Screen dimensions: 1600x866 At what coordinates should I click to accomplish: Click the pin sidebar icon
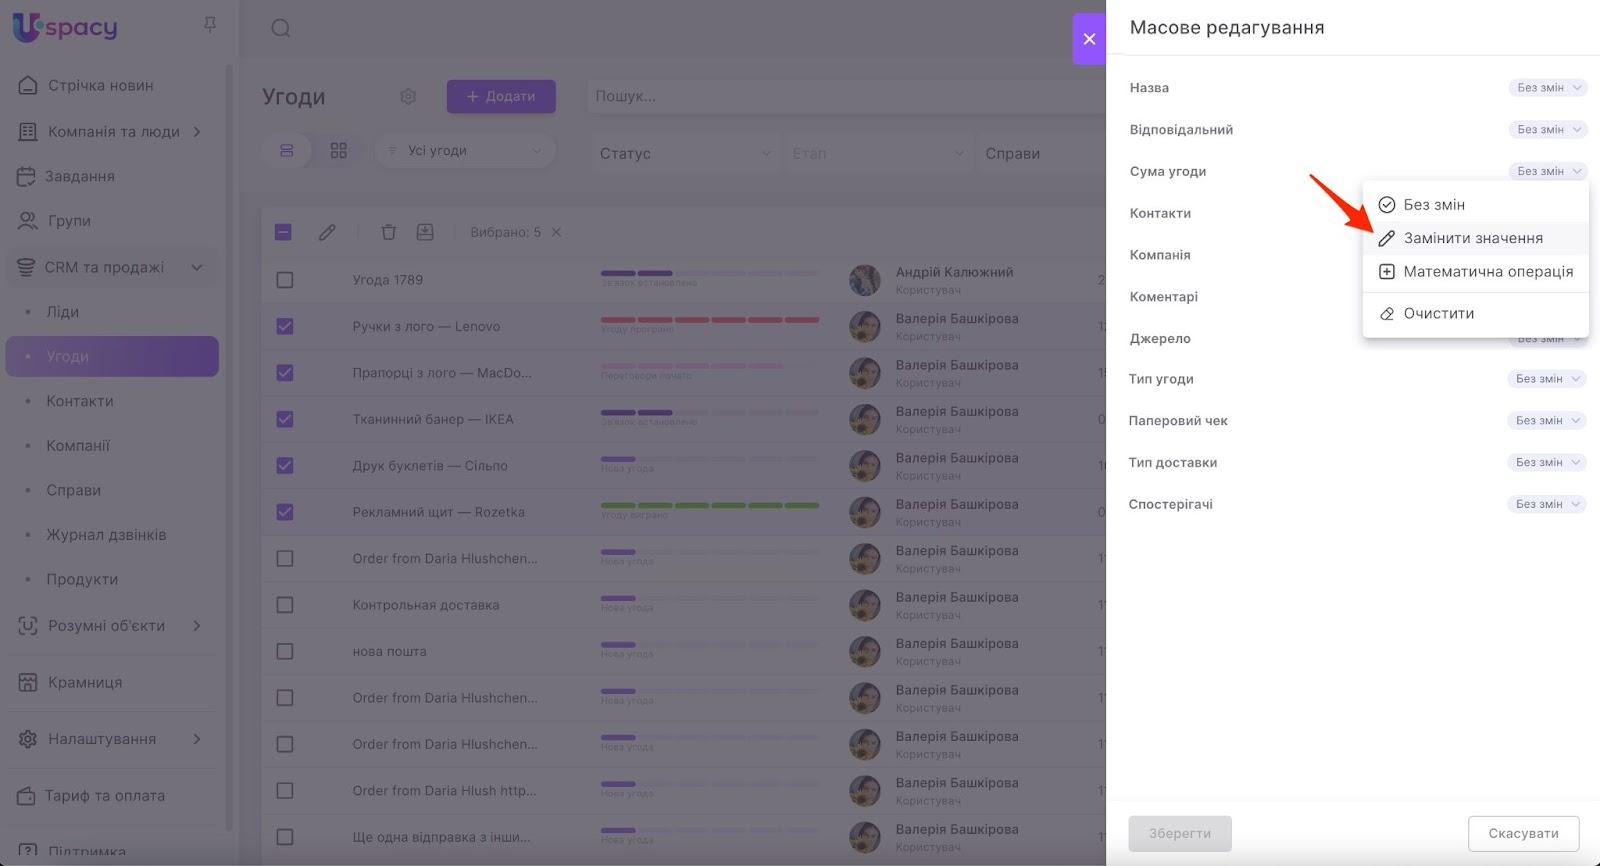point(210,25)
